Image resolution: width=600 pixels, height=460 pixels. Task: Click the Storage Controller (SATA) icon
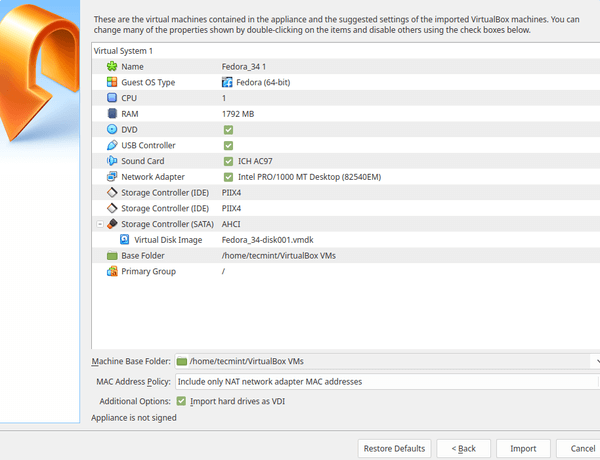click(x=112, y=223)
